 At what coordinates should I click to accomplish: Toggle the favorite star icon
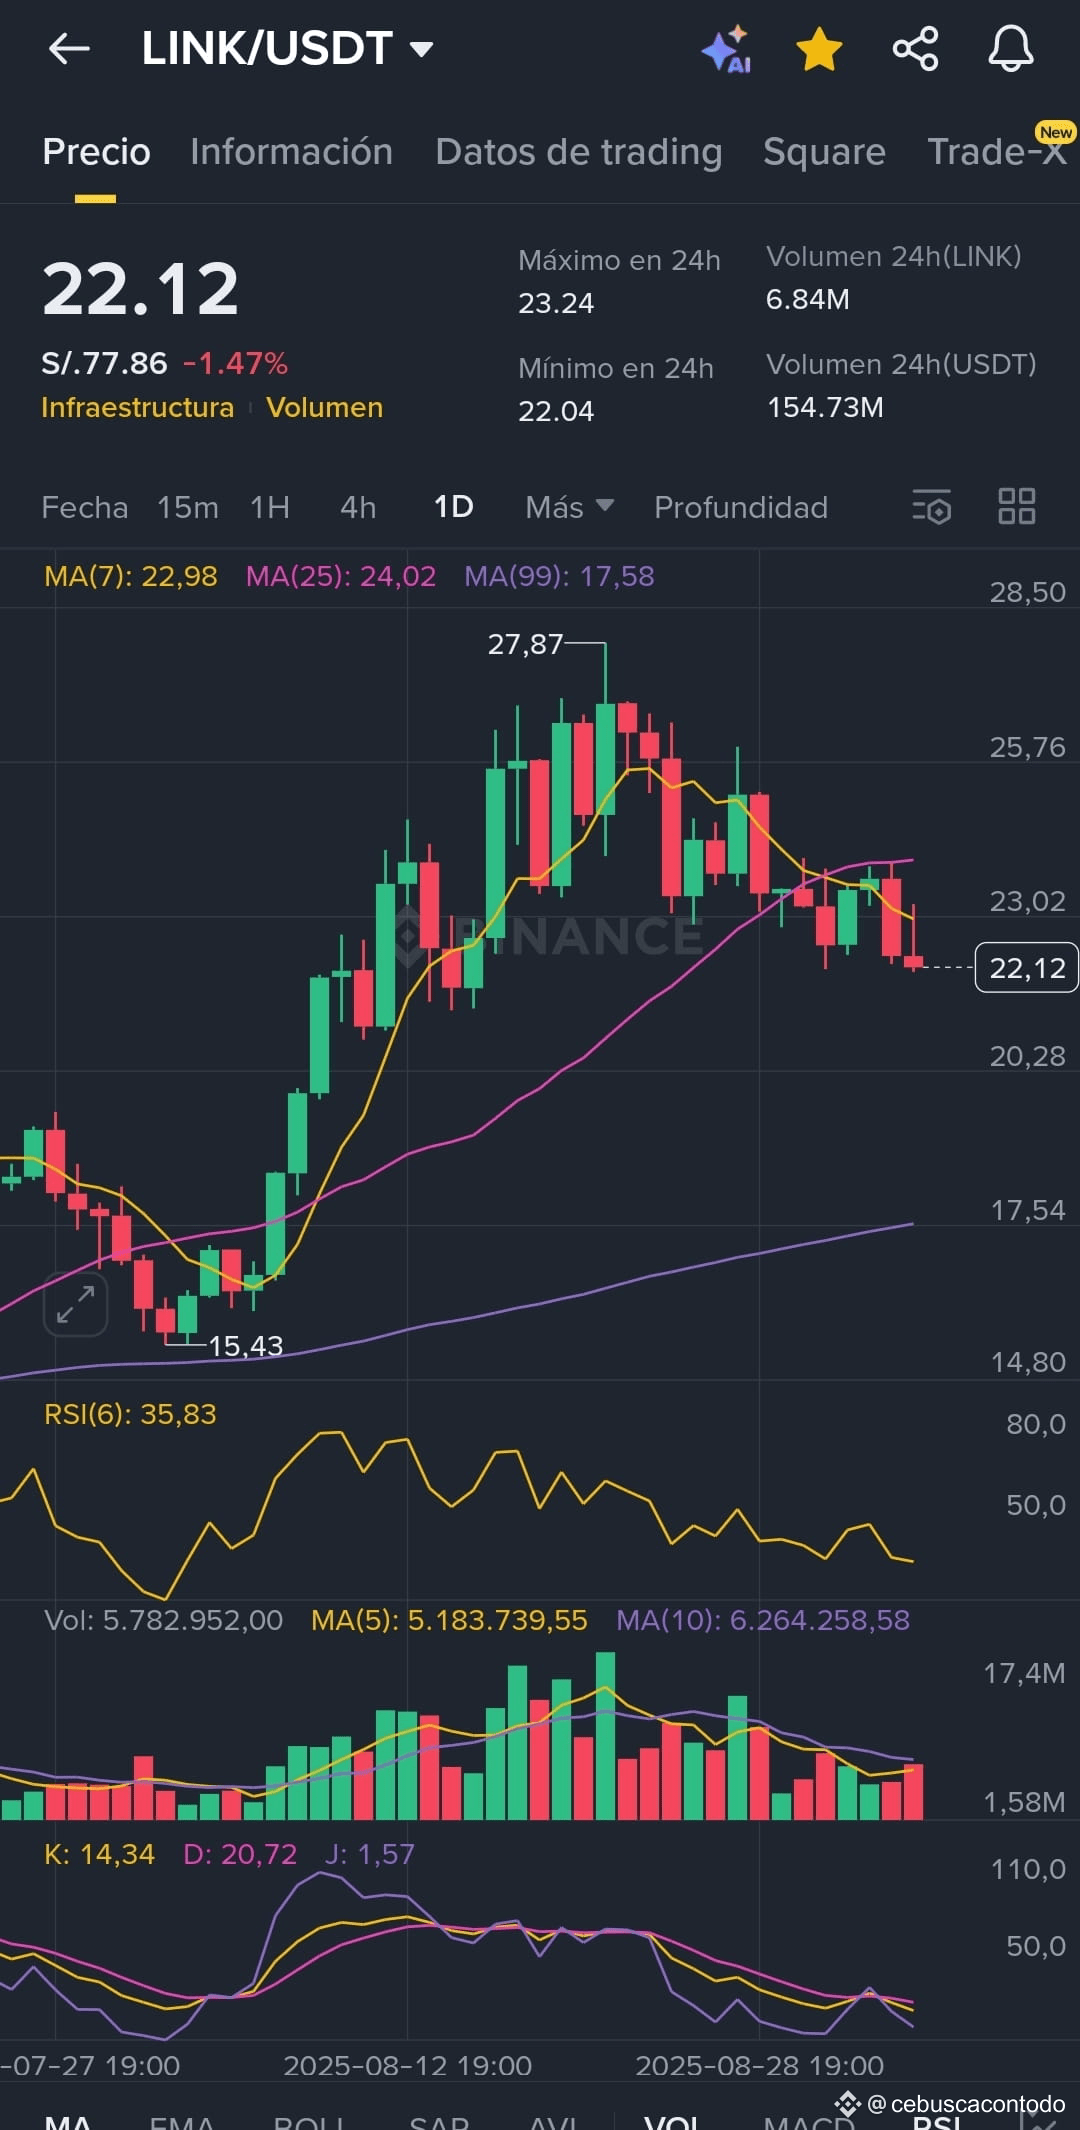(819, 49)
